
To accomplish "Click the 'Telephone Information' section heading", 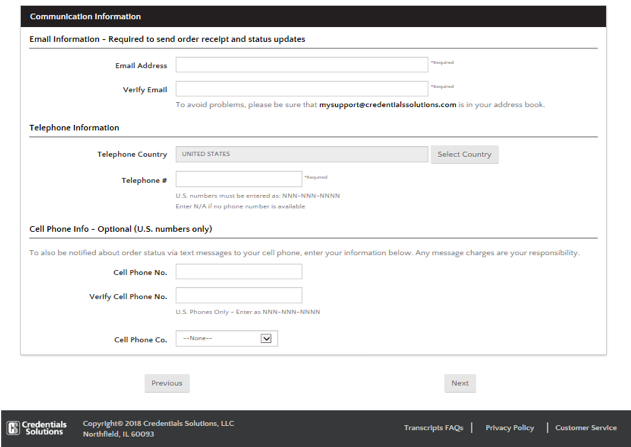I will 74,128.
